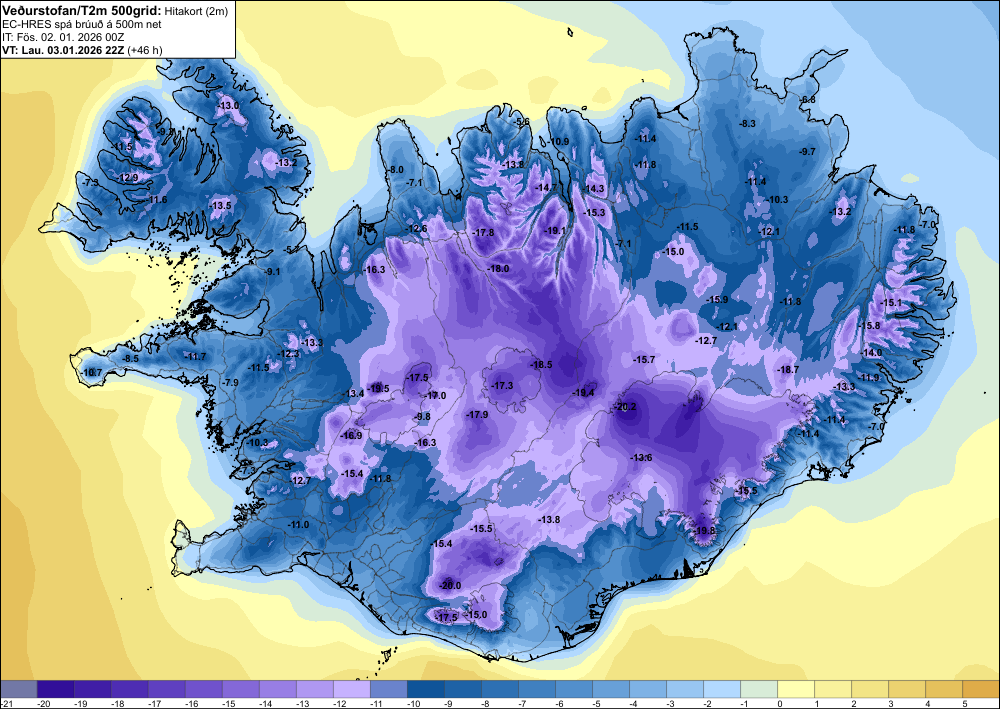Click the -17.8 temperature value
The width and height of the screenshot is (1000, 709).
point(483,233)
